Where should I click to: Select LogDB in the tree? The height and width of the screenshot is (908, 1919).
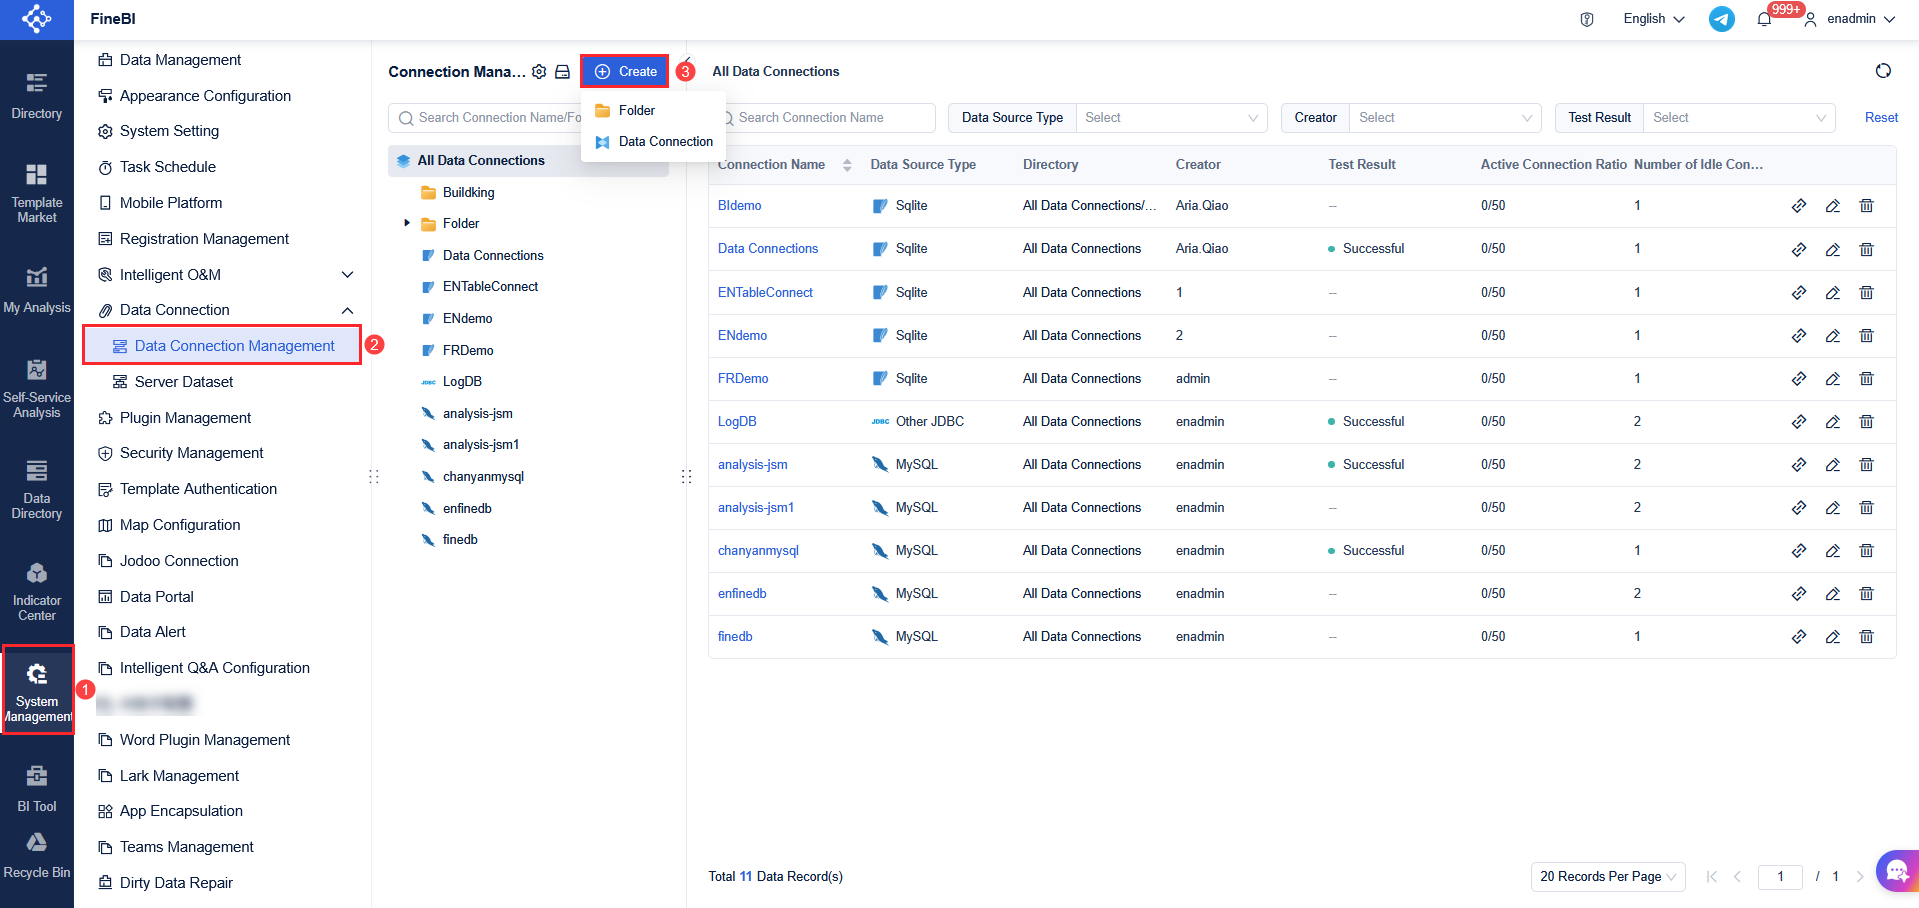pos(462,382)
